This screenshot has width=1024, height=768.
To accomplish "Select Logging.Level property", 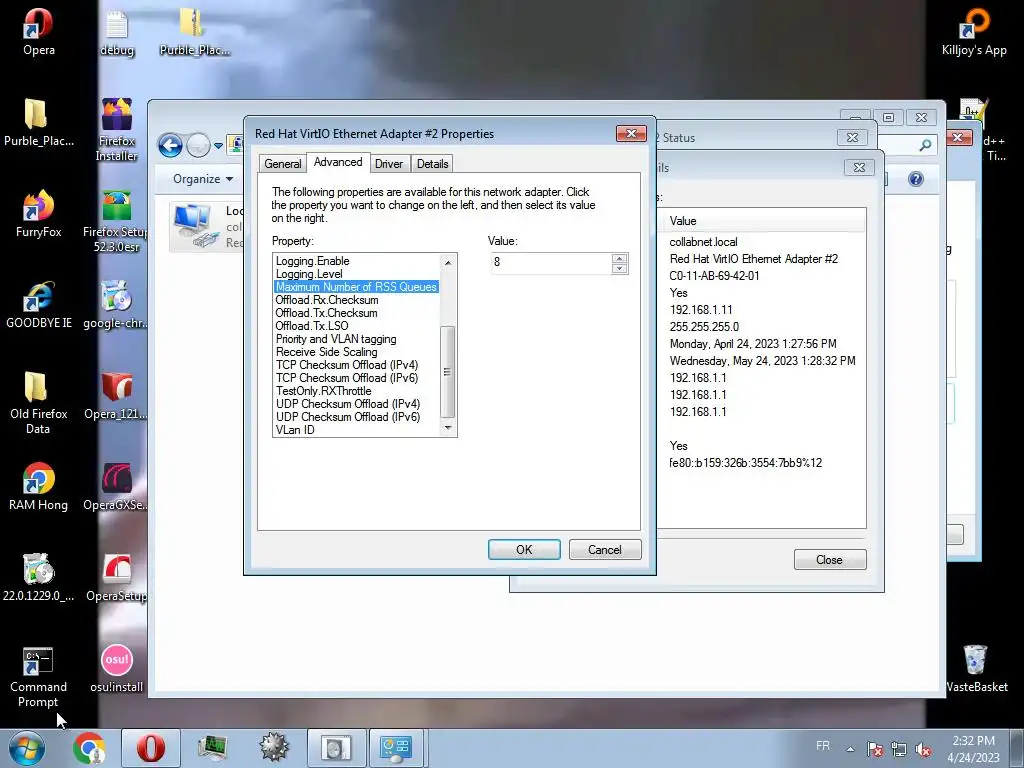I will point(357,274).
